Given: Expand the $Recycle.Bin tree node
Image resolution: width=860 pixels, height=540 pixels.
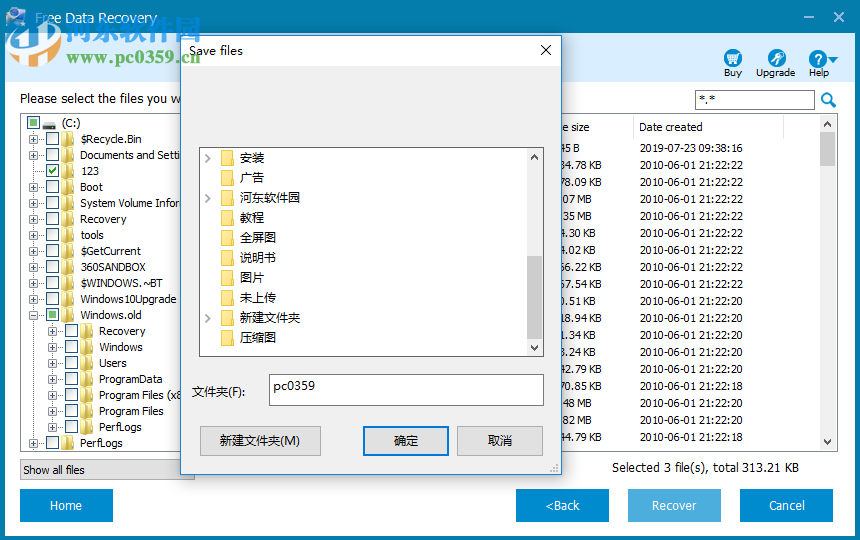Looking at the screenshot, I should pos(33,139).
